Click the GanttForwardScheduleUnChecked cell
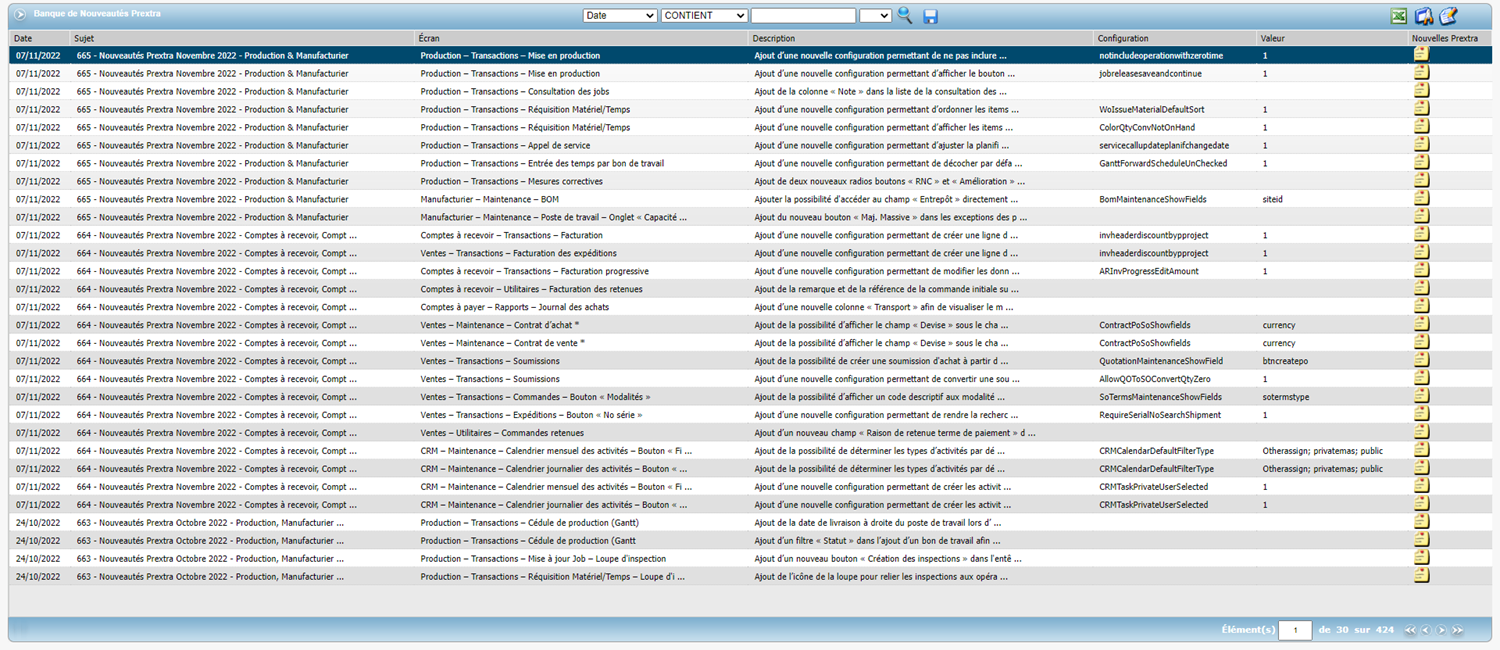 [x=1163, y=164]
